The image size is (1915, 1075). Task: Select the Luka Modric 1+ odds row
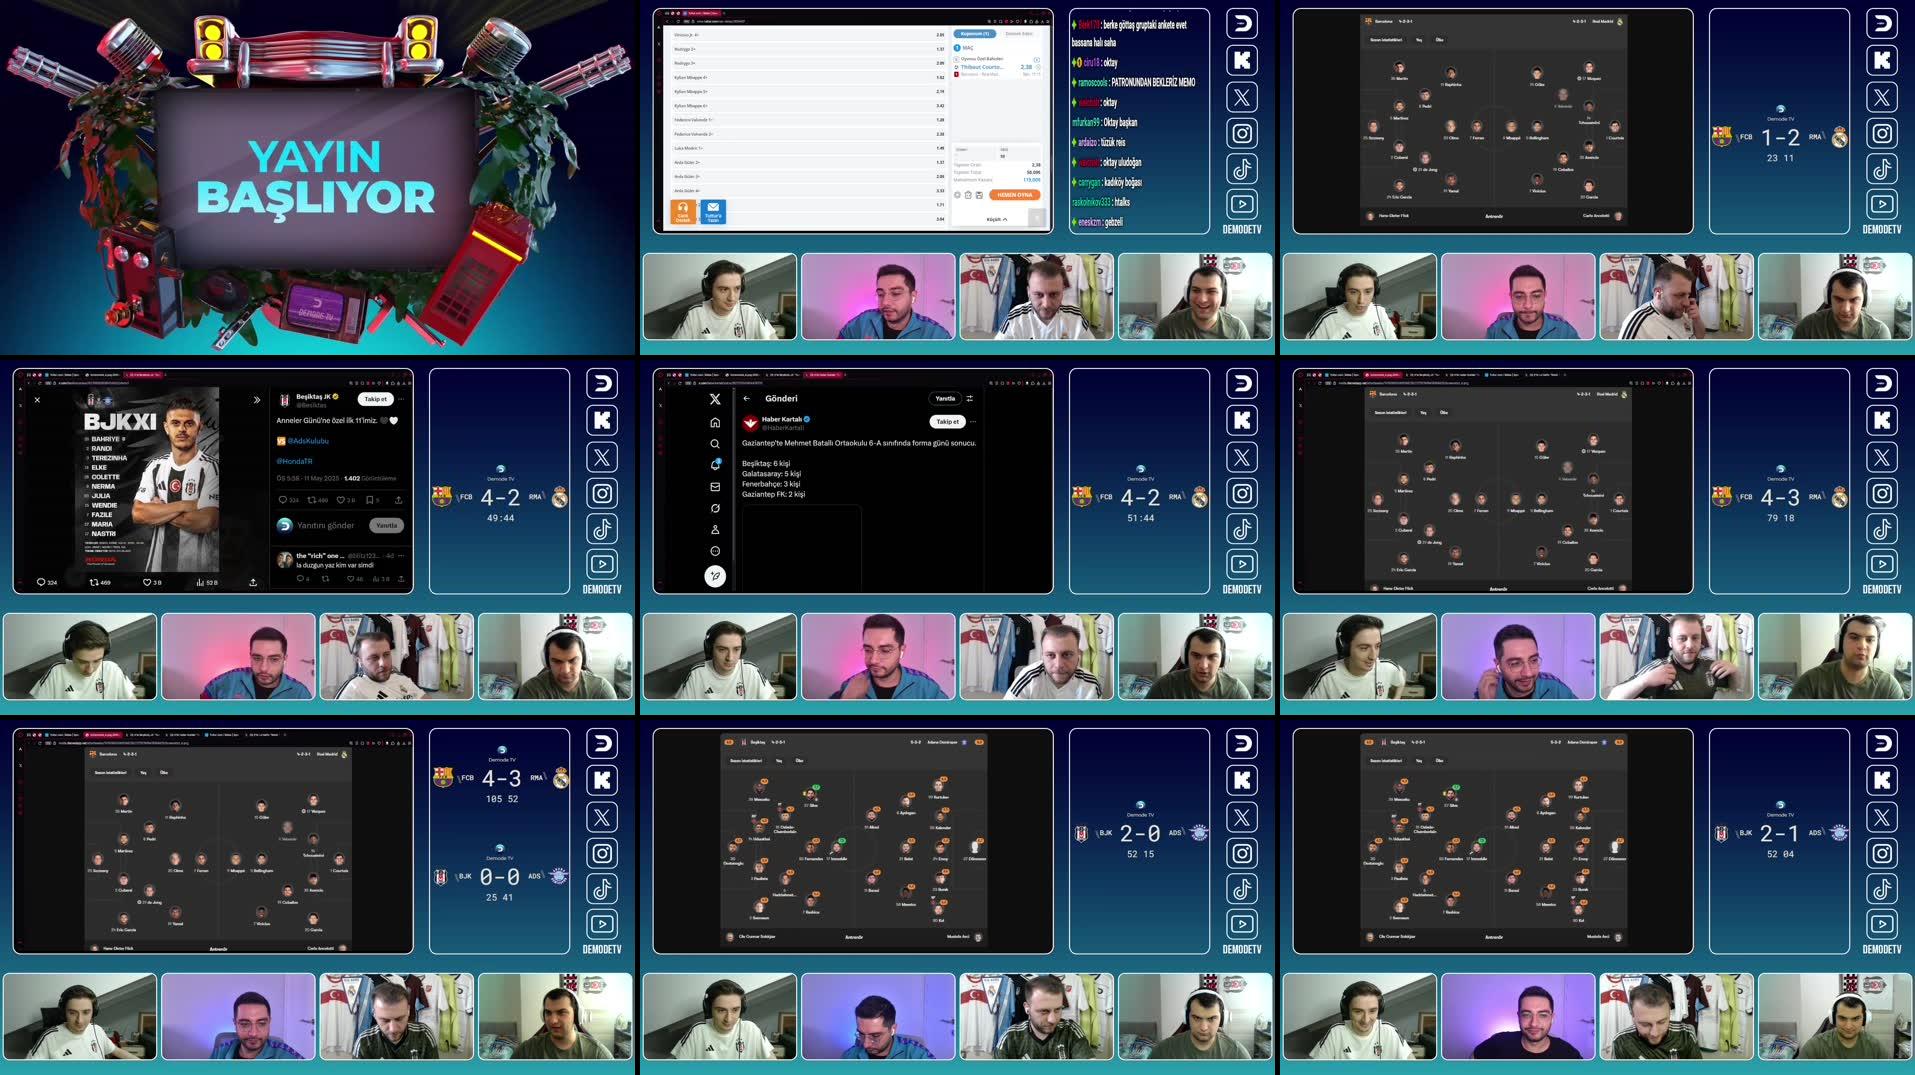(x=808, y=148)
